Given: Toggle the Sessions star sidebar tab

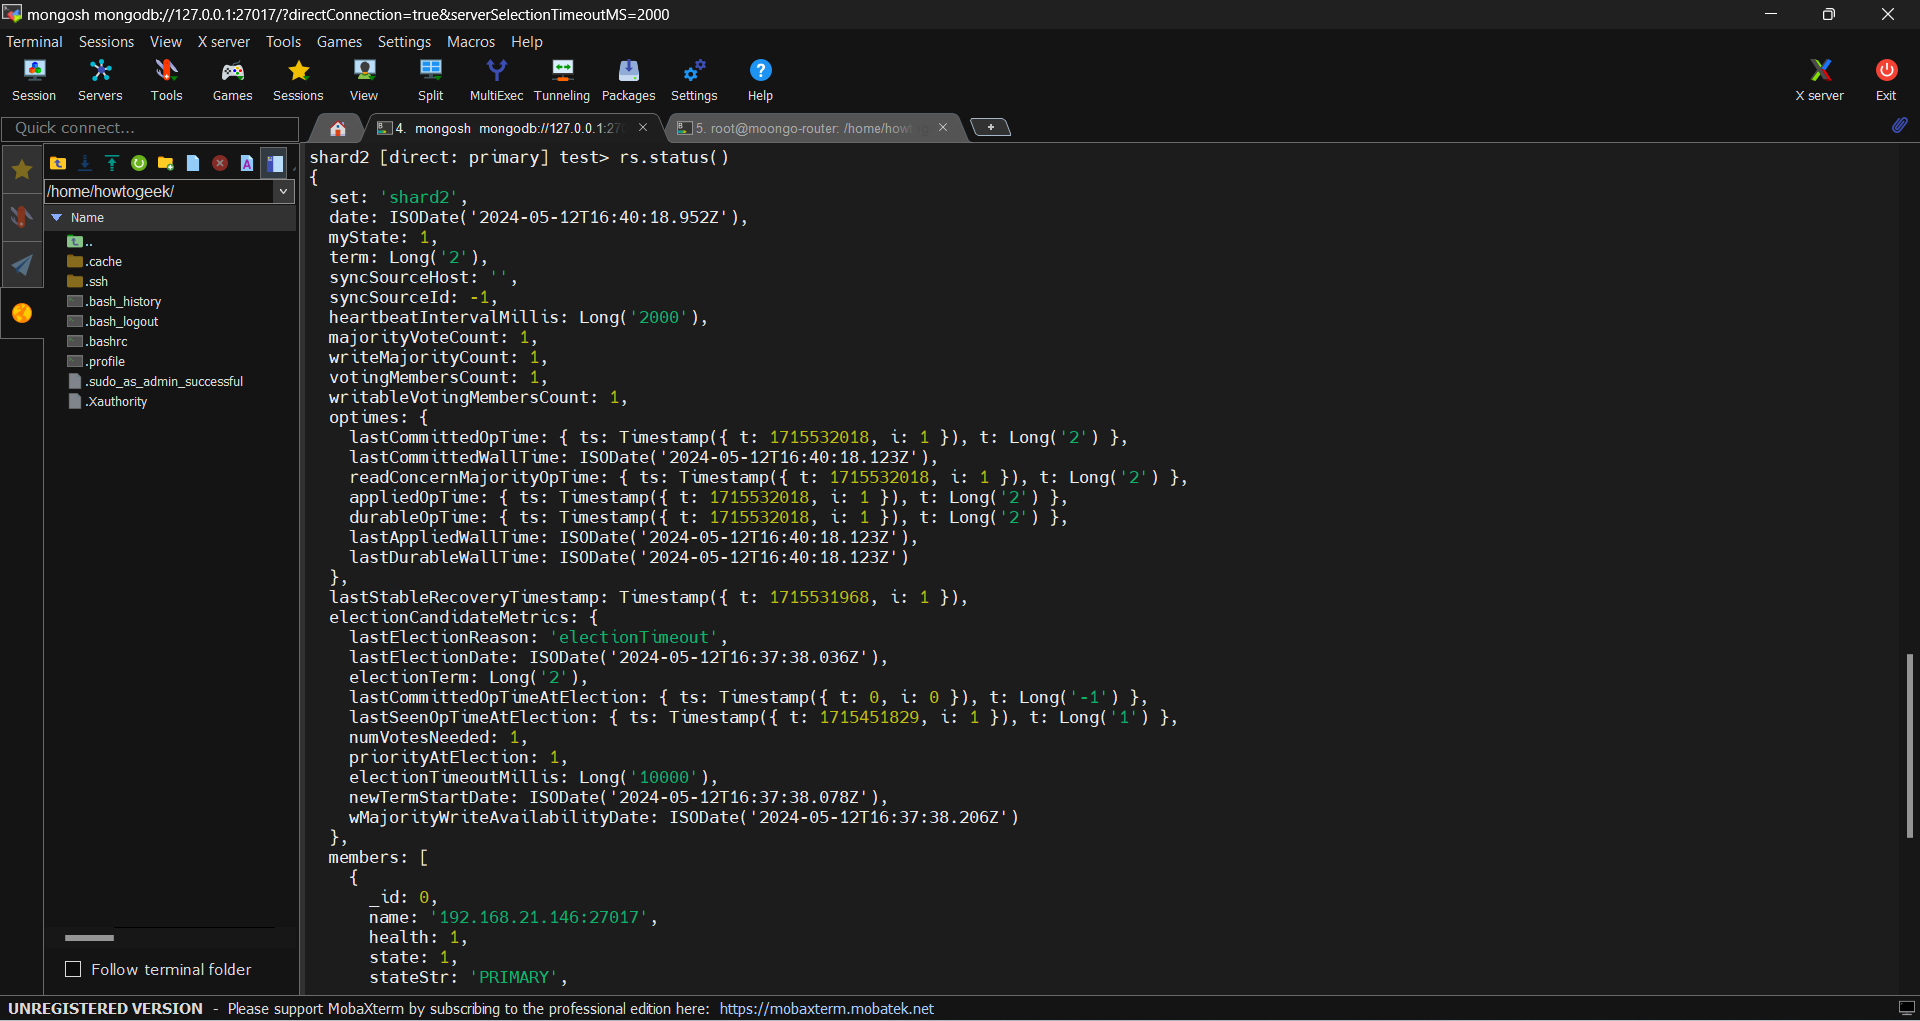Looking at the screenshot, I should click(x=21, y=170).
